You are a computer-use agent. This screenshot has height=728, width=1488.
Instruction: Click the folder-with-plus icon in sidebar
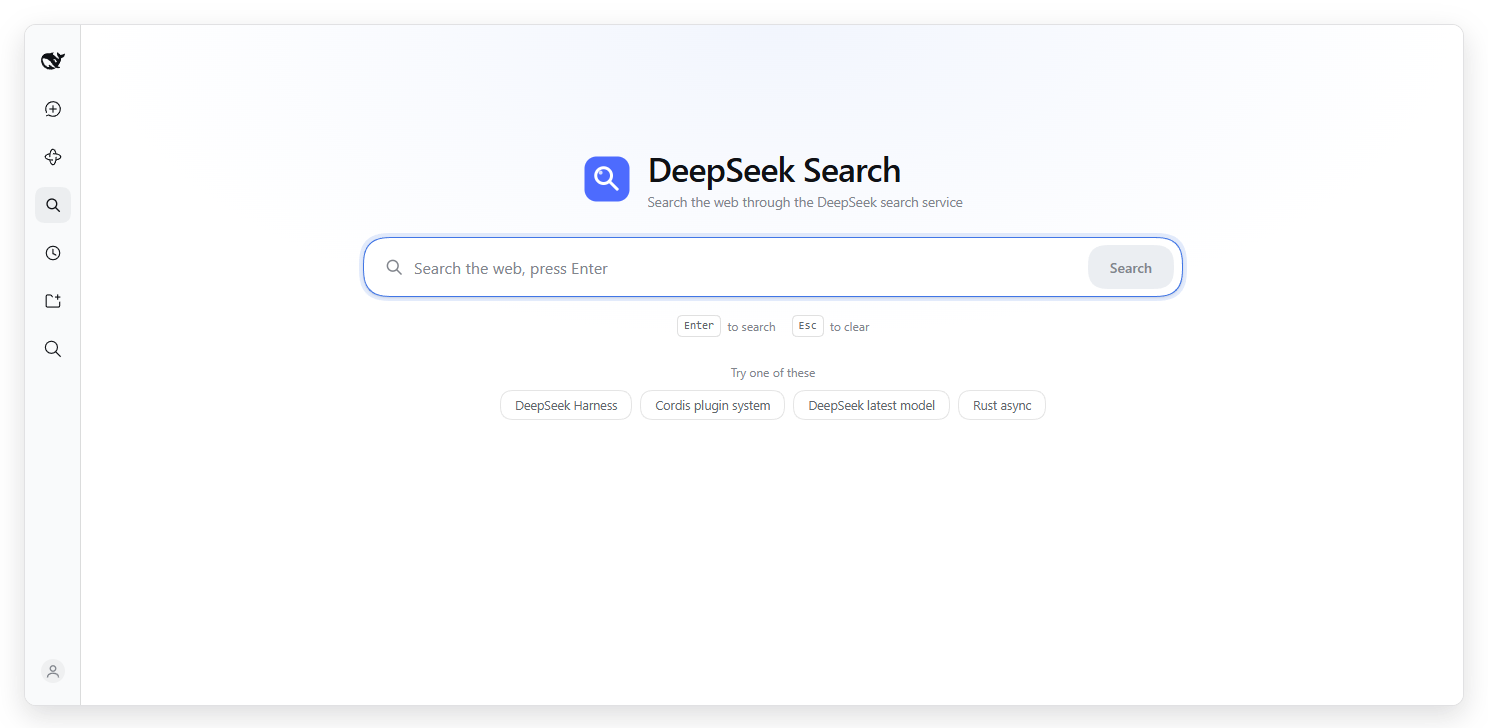pyautogui.click(x=53, y=301)
